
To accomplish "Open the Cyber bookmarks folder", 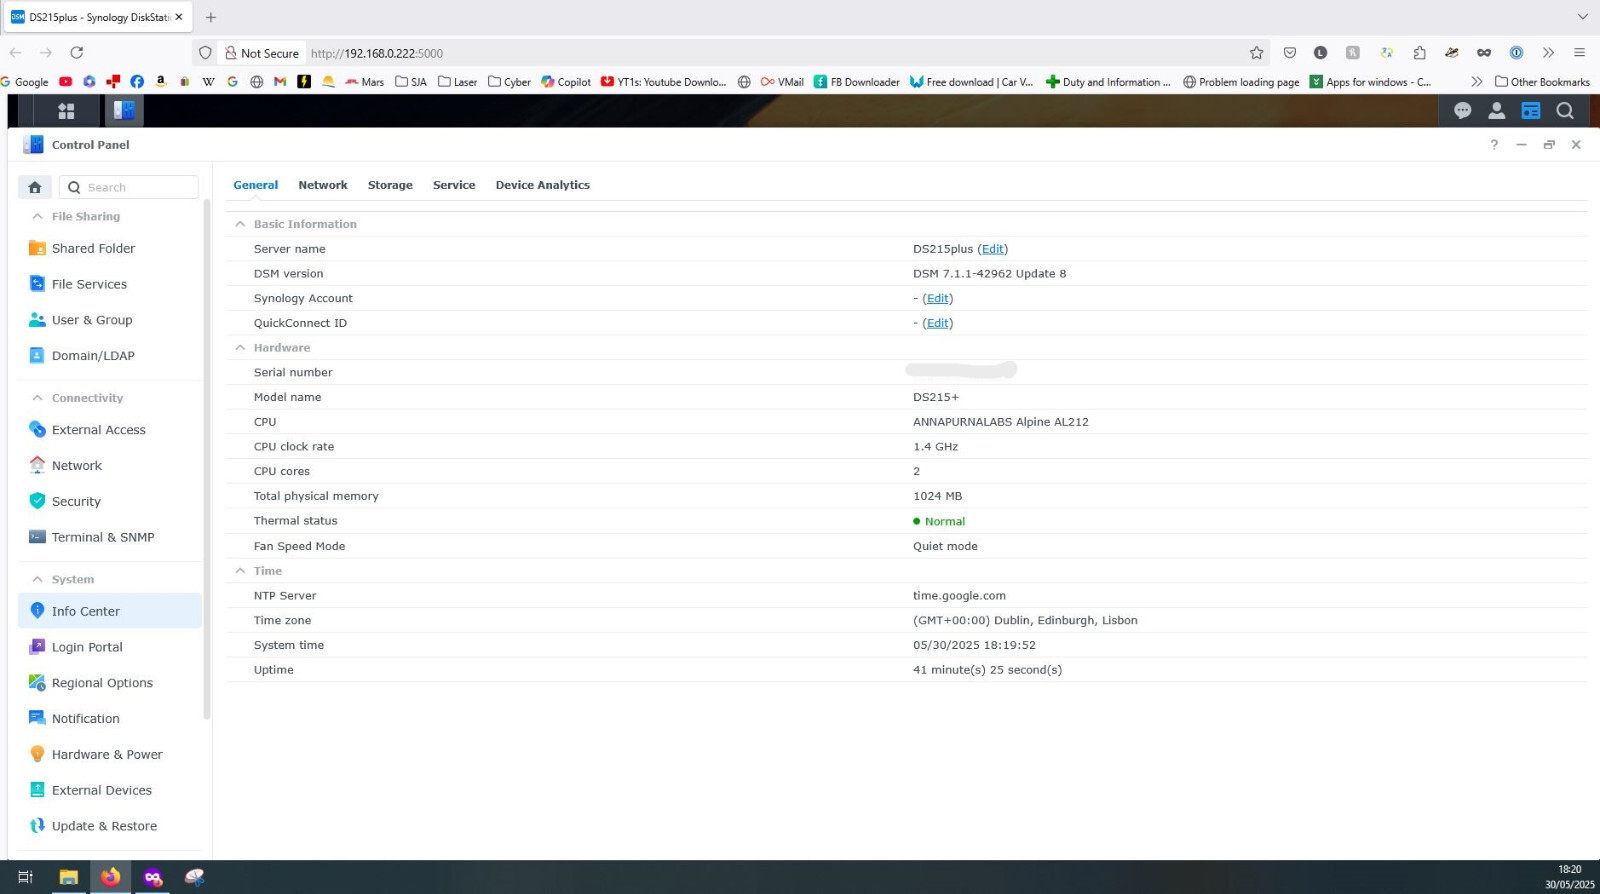I will point(509,82).
